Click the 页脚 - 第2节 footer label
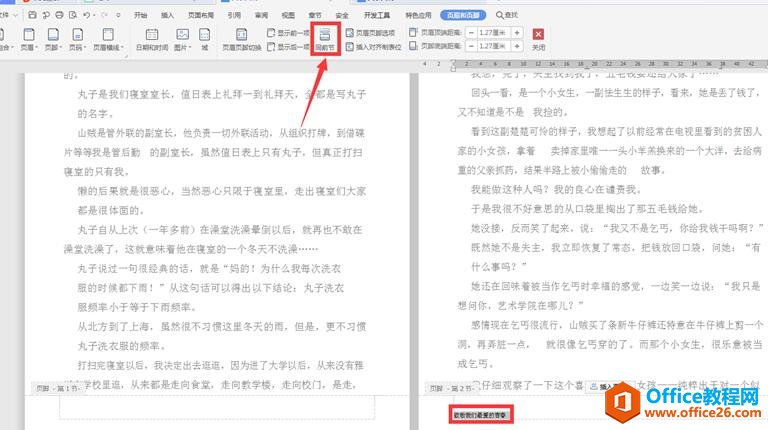The width and height of the screenshot is (768, 430). (451, 388)
